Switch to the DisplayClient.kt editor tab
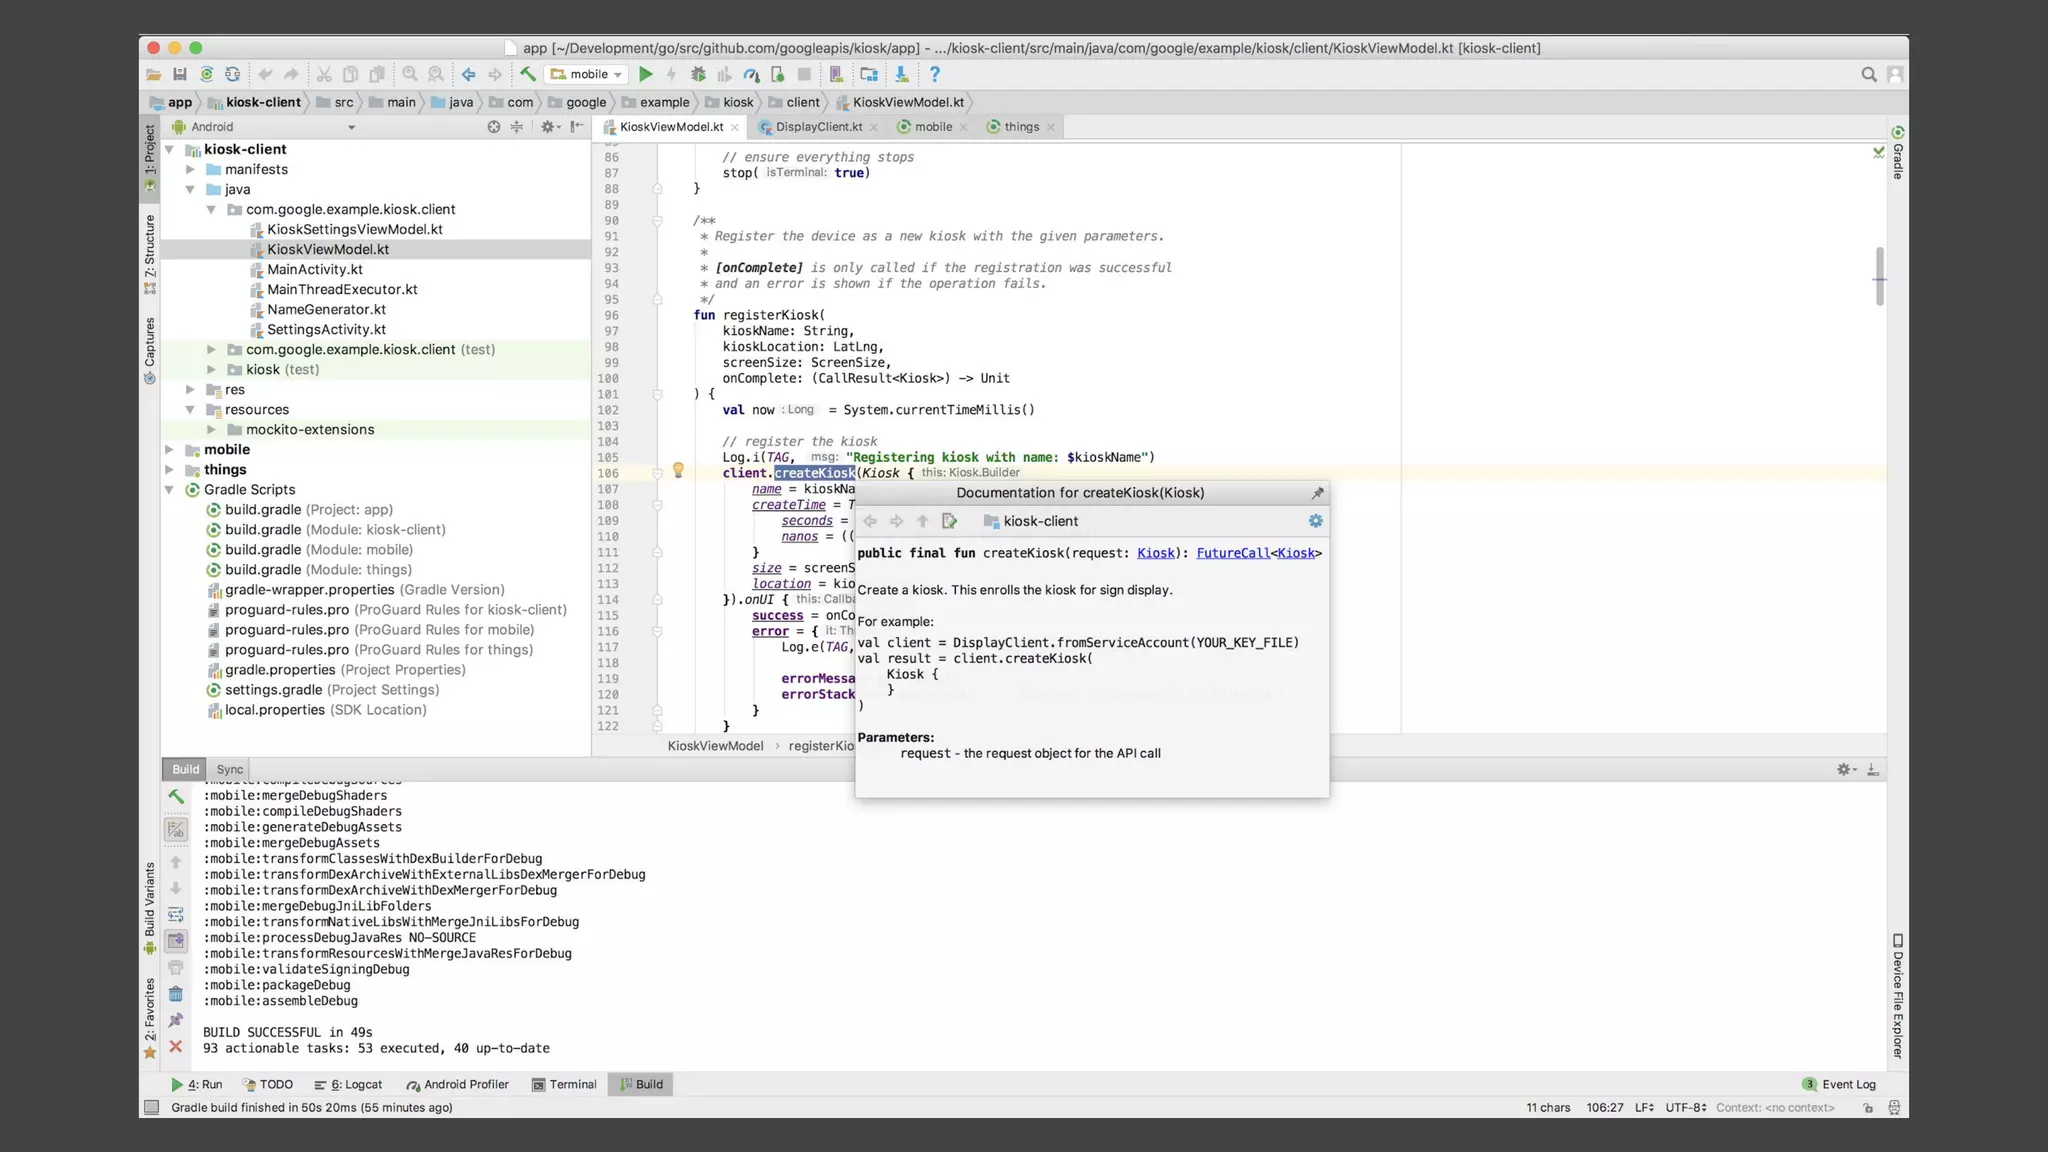The image size is (2048, 1152). (818, 127)
